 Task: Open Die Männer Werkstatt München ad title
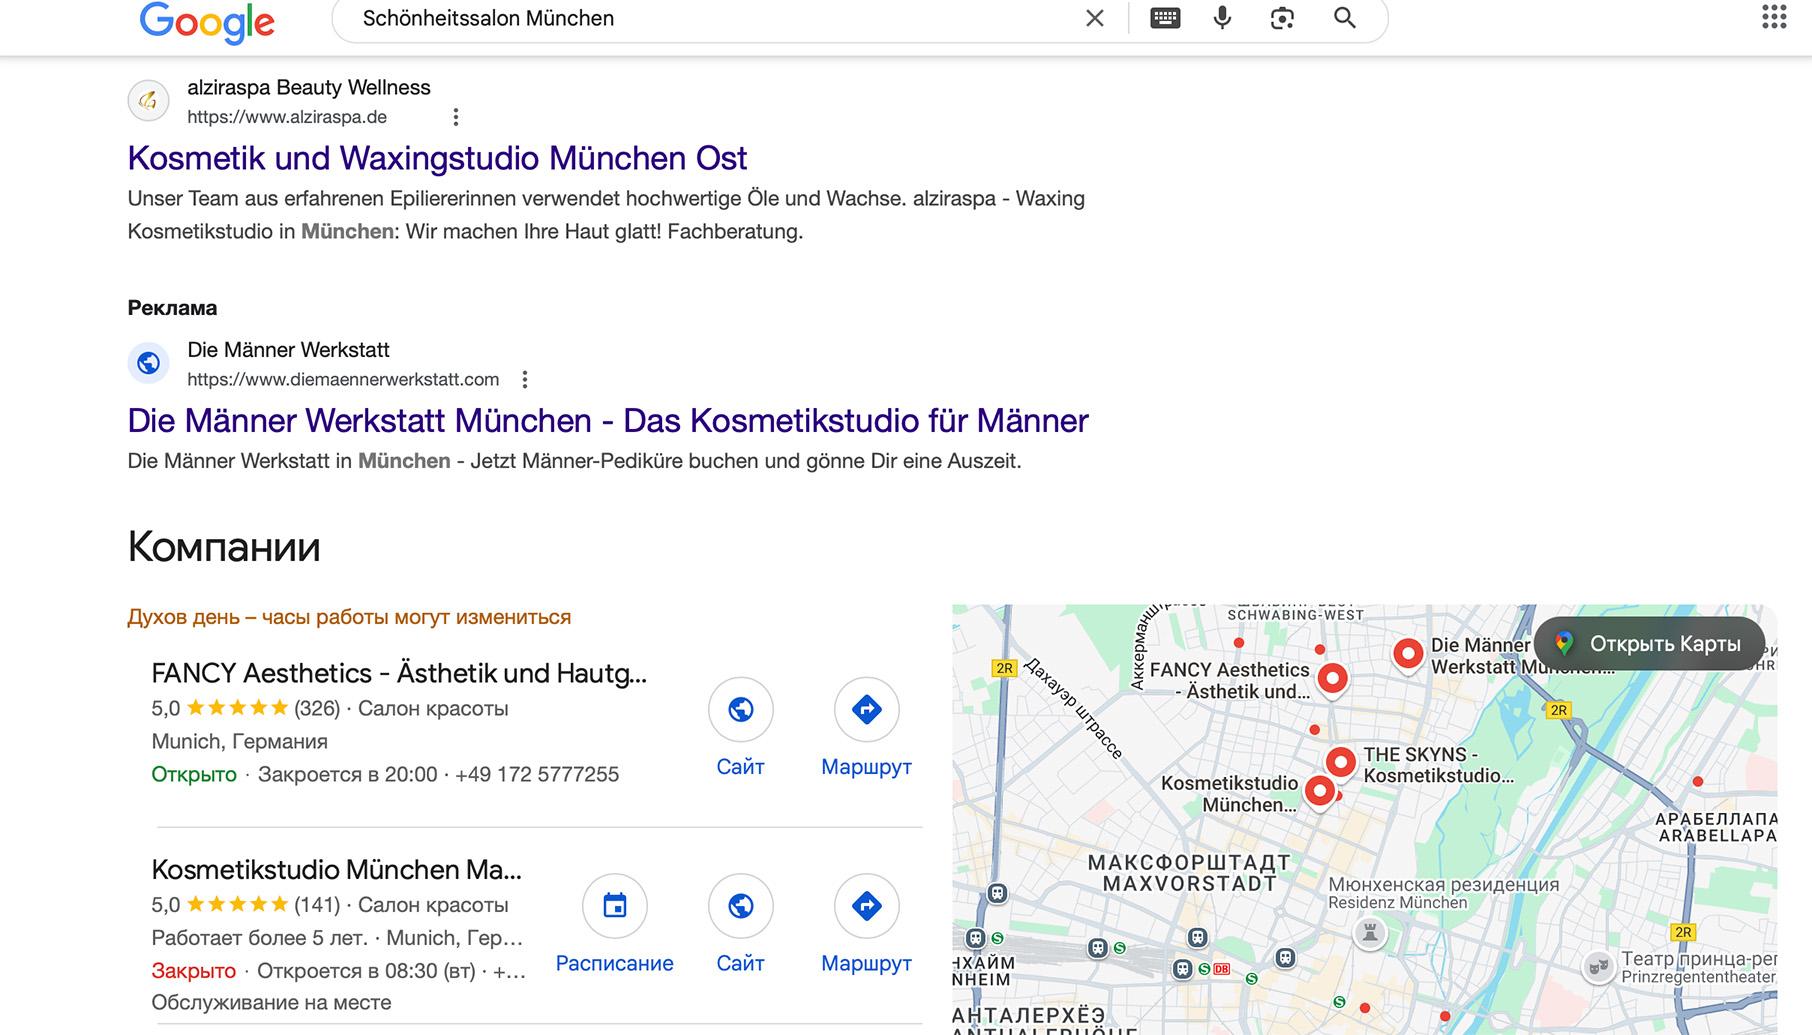[608, 421]
